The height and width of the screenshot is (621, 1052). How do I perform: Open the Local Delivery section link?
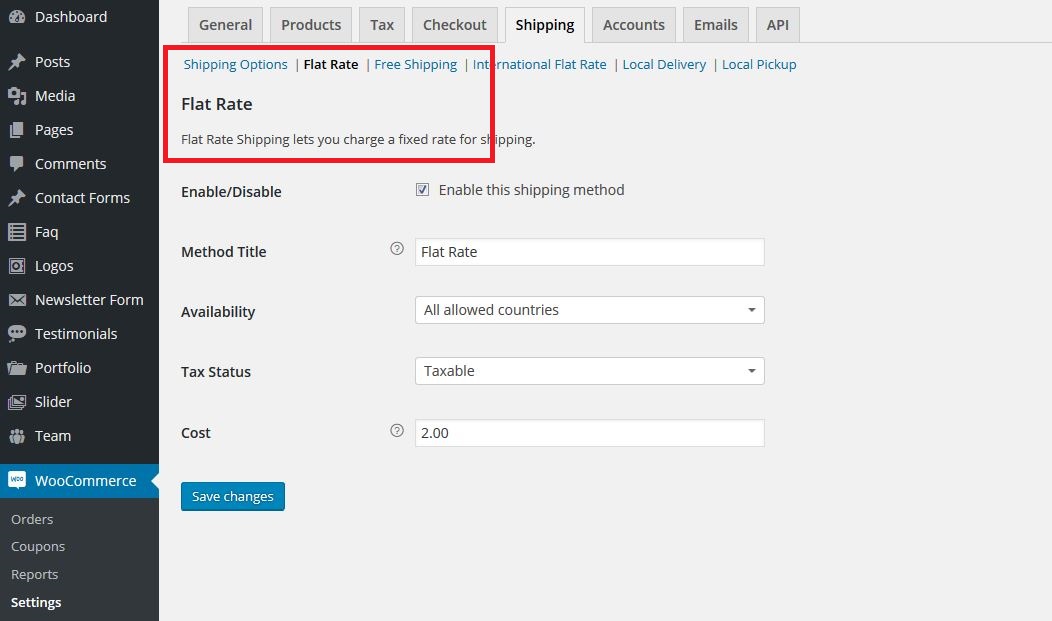(664, 64)
